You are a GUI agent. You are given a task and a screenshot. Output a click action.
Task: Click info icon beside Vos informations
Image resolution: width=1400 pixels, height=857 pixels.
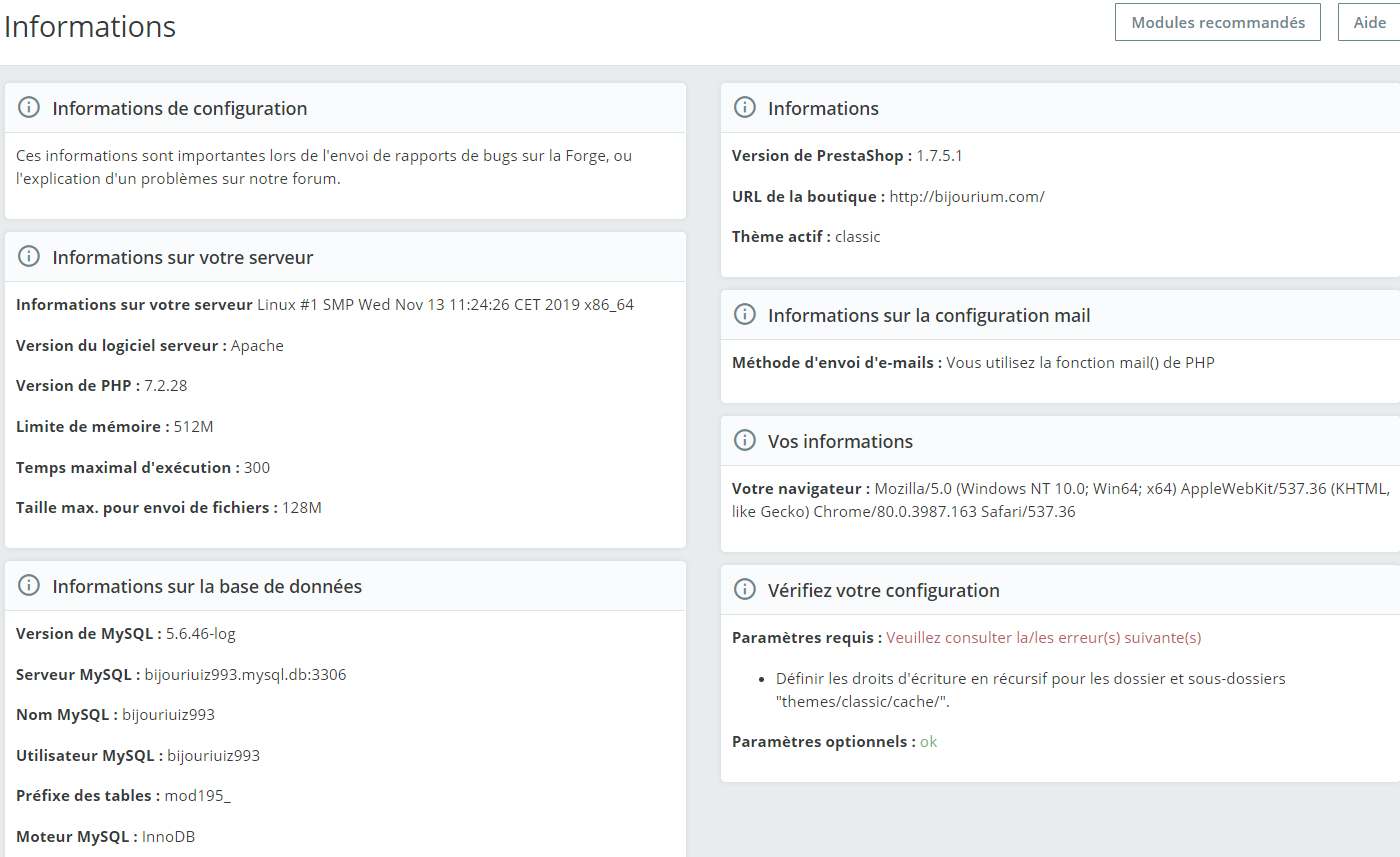tap(745, 441)
